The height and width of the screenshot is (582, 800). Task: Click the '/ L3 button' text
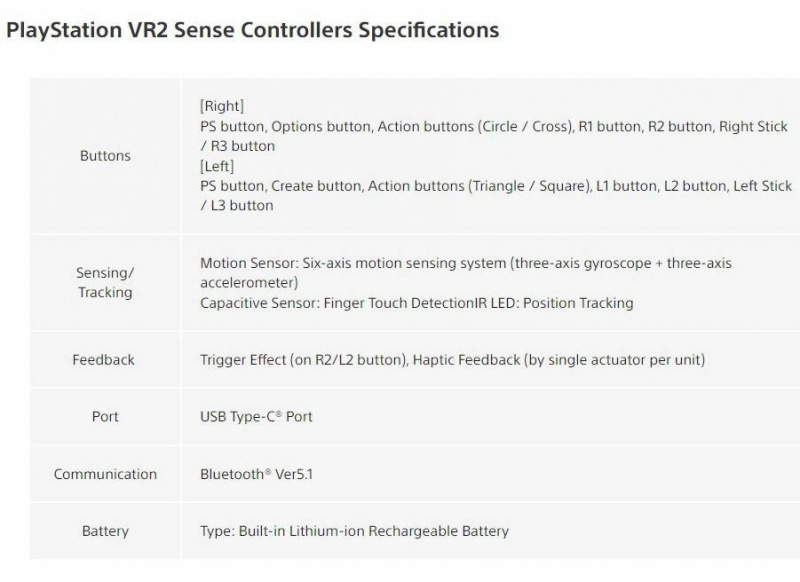pyautogui.click(x=236, y=205)
